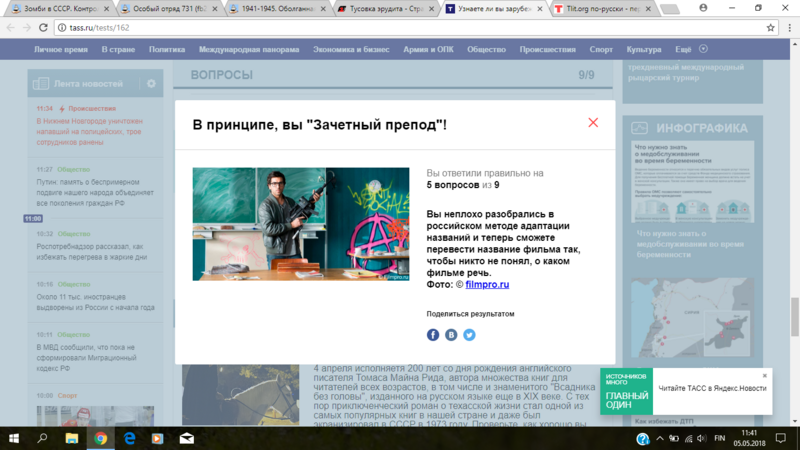Open Роспотребнадзор overheating news item
Screen dimensions: 800x450
click(x=92, y=252)
